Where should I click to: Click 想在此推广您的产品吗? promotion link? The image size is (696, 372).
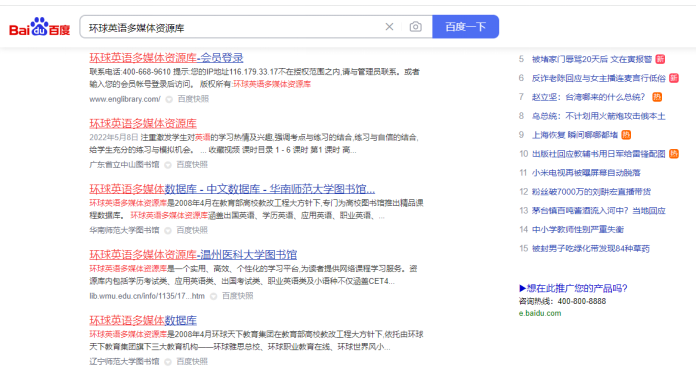[573, 288]
